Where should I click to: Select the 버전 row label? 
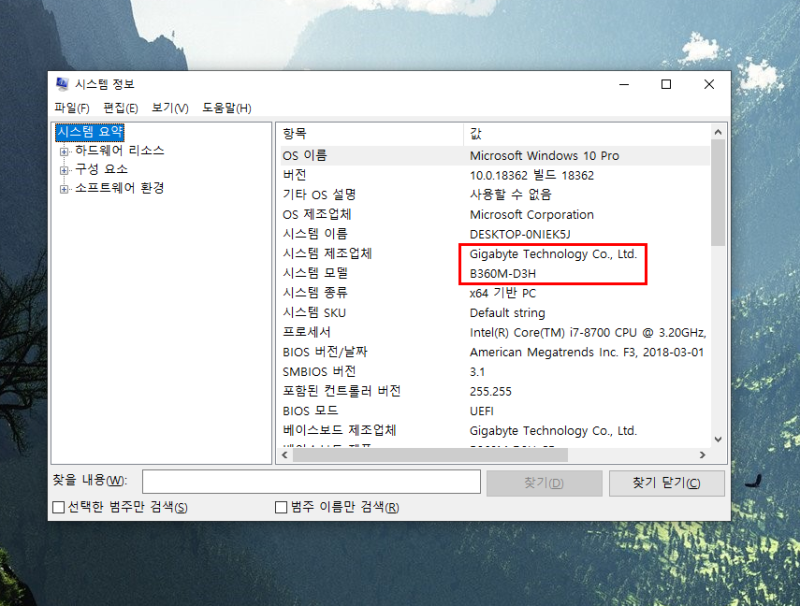click(x=294, y=175)
